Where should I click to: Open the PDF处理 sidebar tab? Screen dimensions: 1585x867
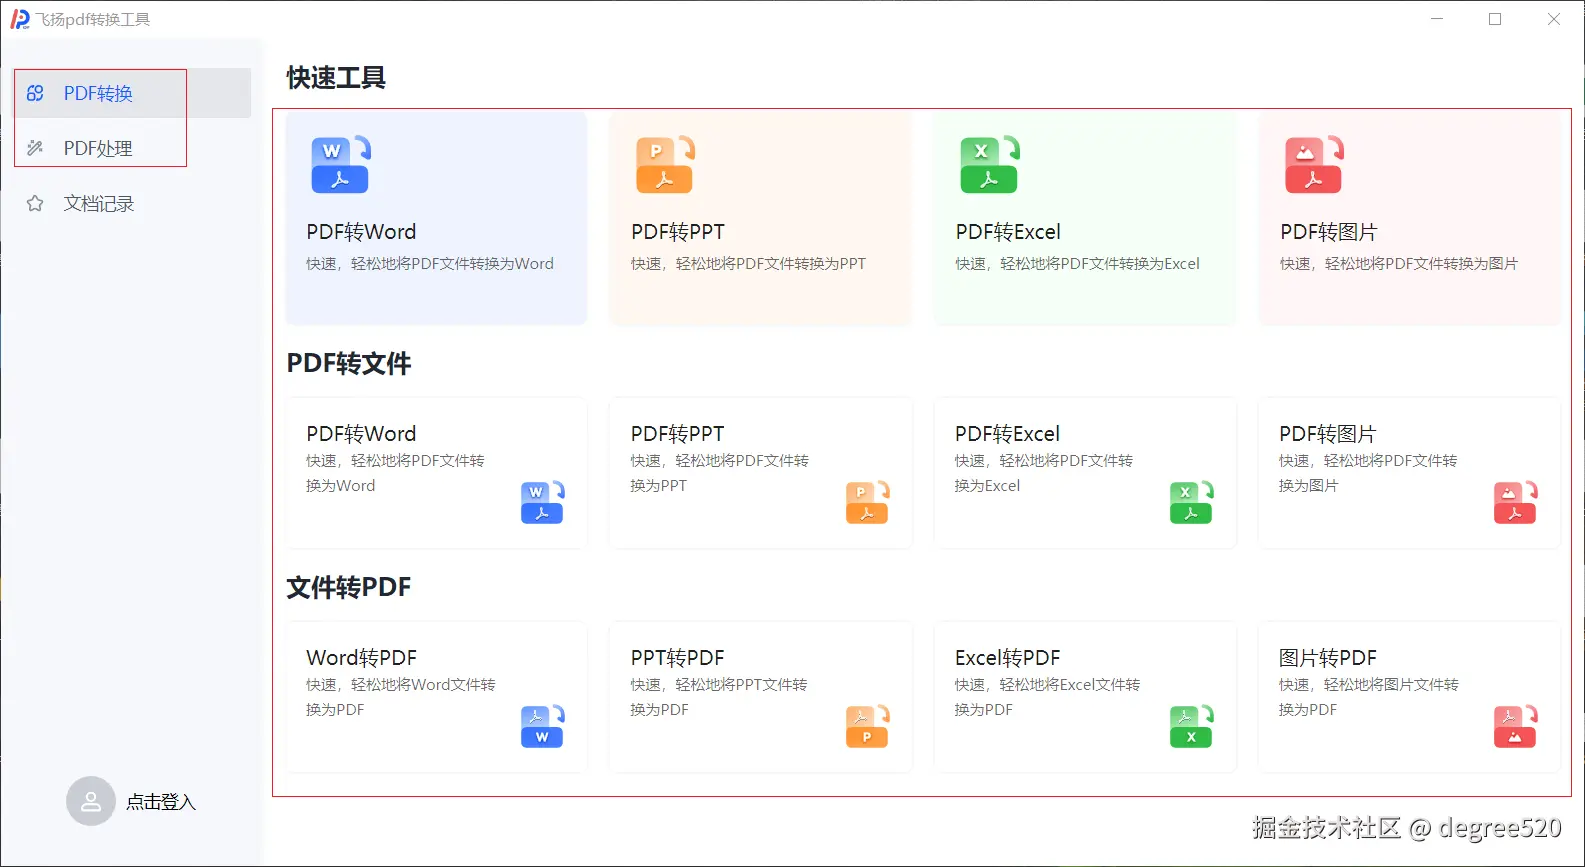click(x=98, y=149)
